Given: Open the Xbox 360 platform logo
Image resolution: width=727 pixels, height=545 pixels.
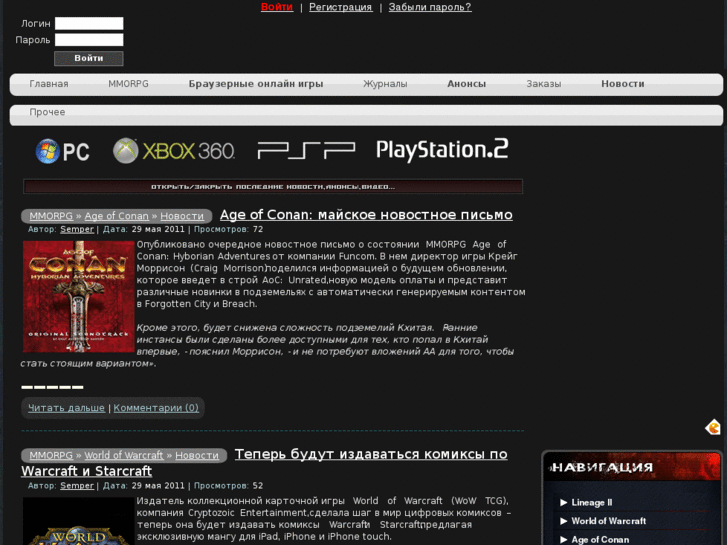Looking at the screenshot, I should click(174, 151).
